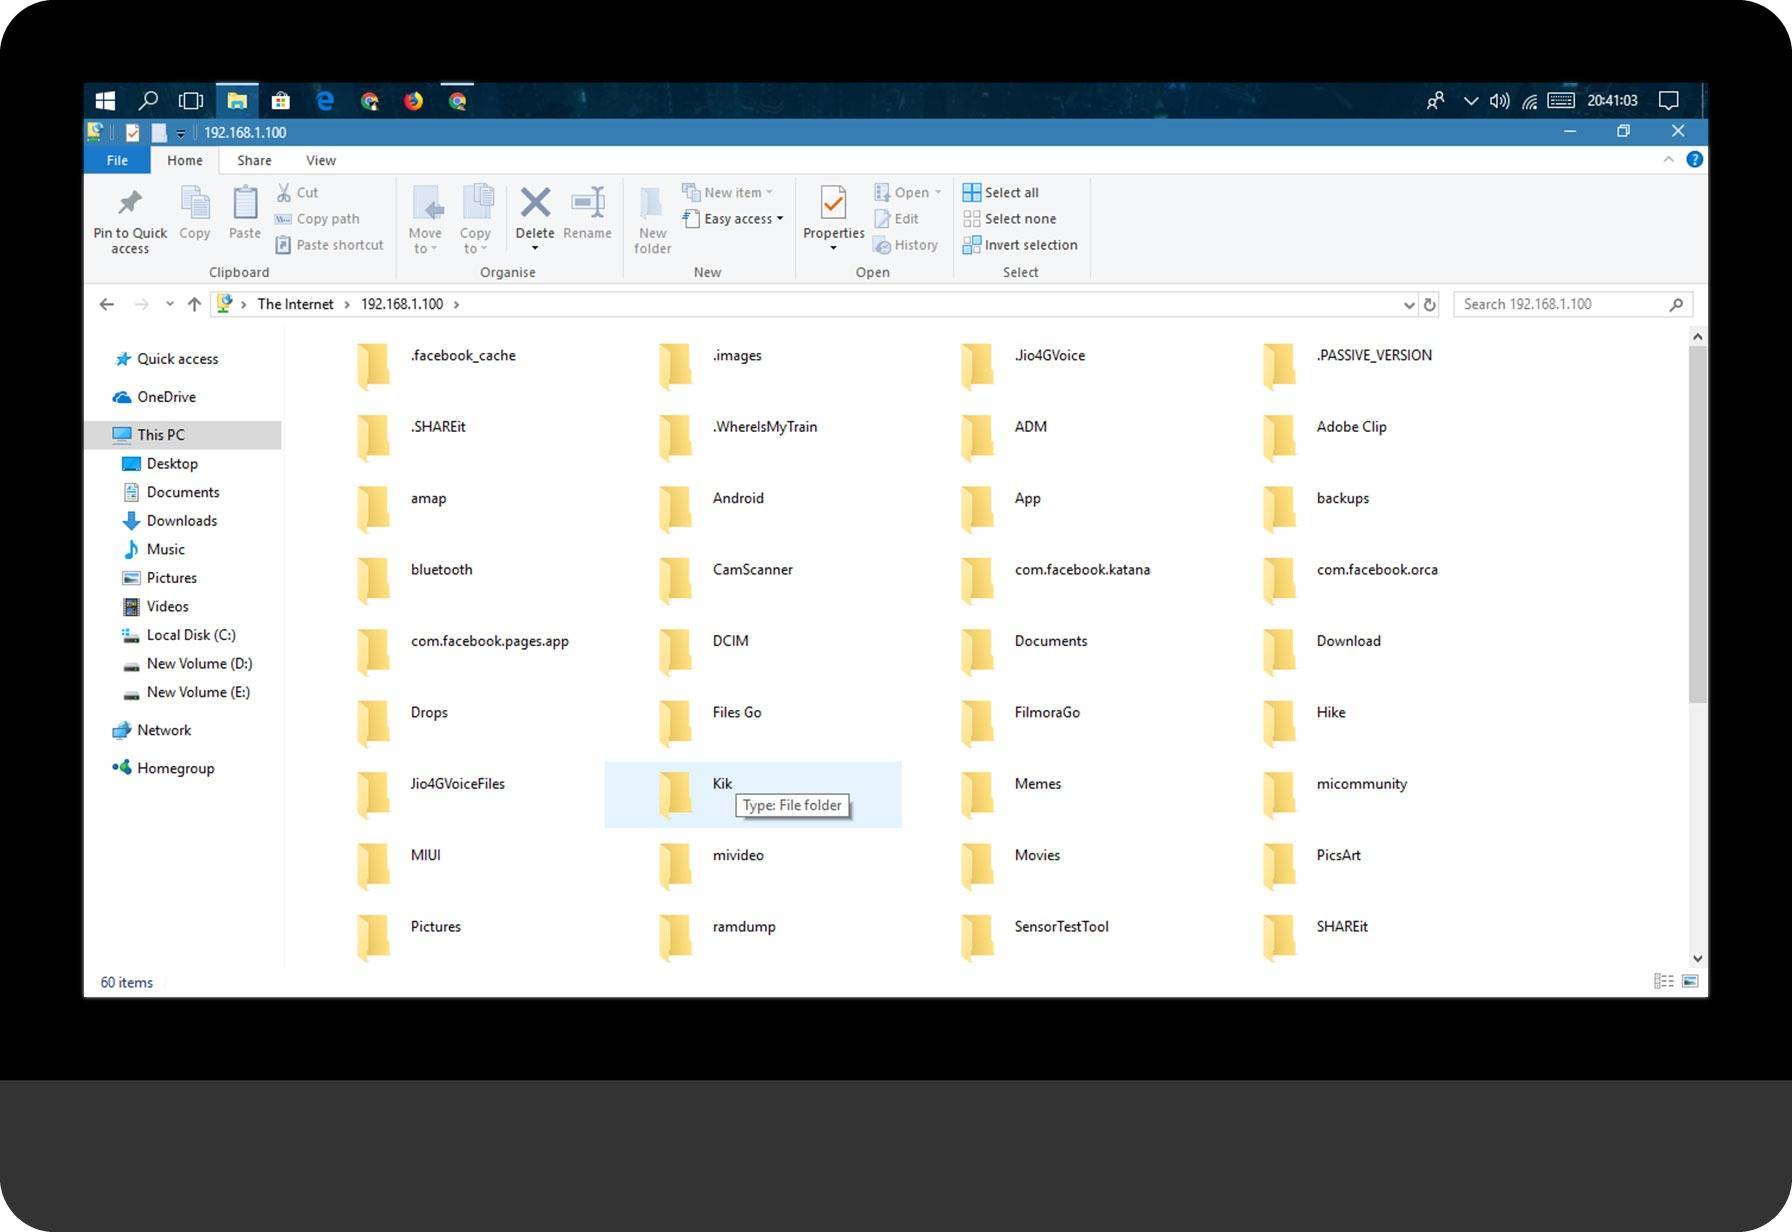Click the Paste ribbon icon

[x=245, y=203]
